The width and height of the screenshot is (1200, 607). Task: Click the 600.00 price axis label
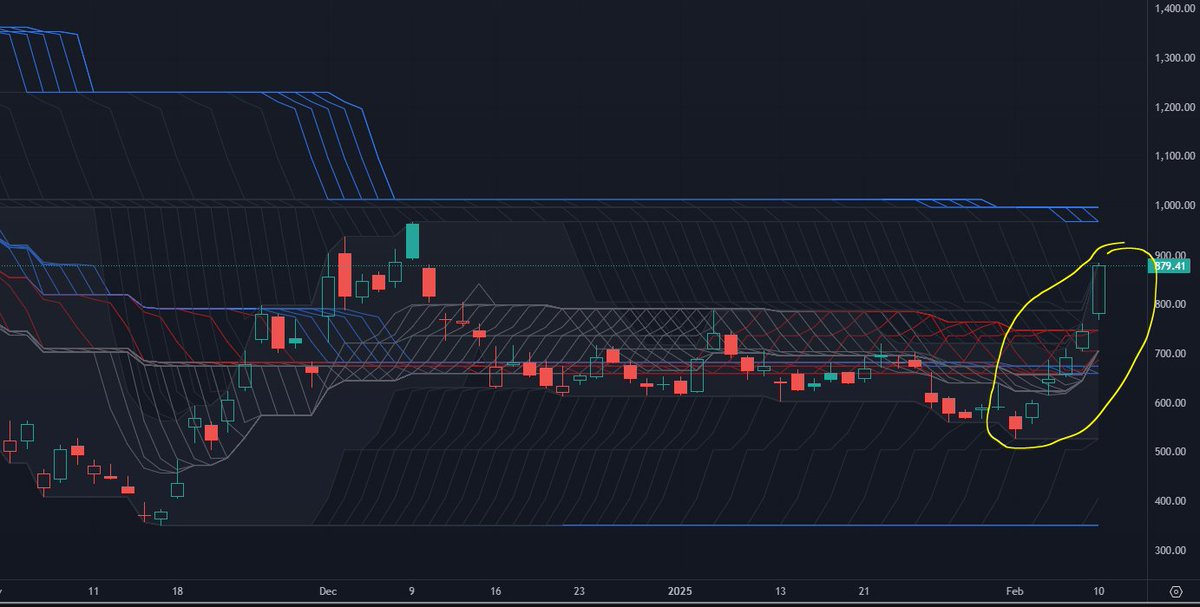point(1169,403)
